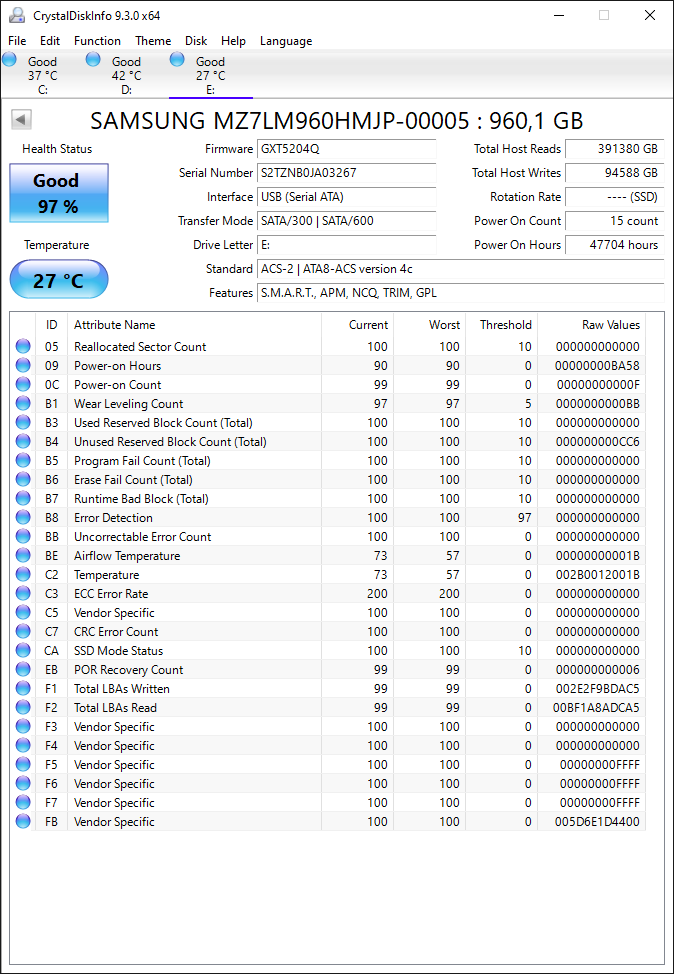This screenshot has width=674, height=974.
Task: Click the Standard field ACS-2
Action: [x=460, y=269]
